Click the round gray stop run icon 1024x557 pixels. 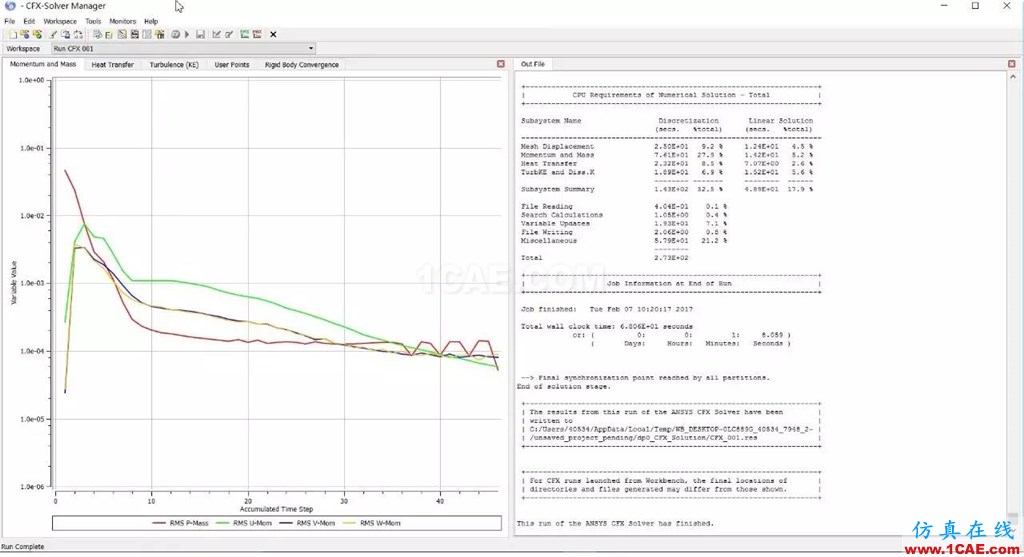click(x=175, y=34)
